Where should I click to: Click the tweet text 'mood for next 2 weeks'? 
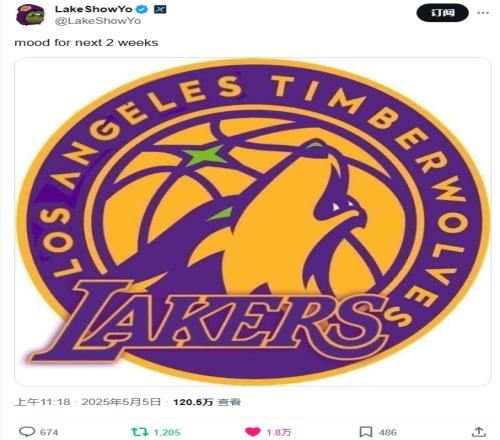(x=86, y=43)
